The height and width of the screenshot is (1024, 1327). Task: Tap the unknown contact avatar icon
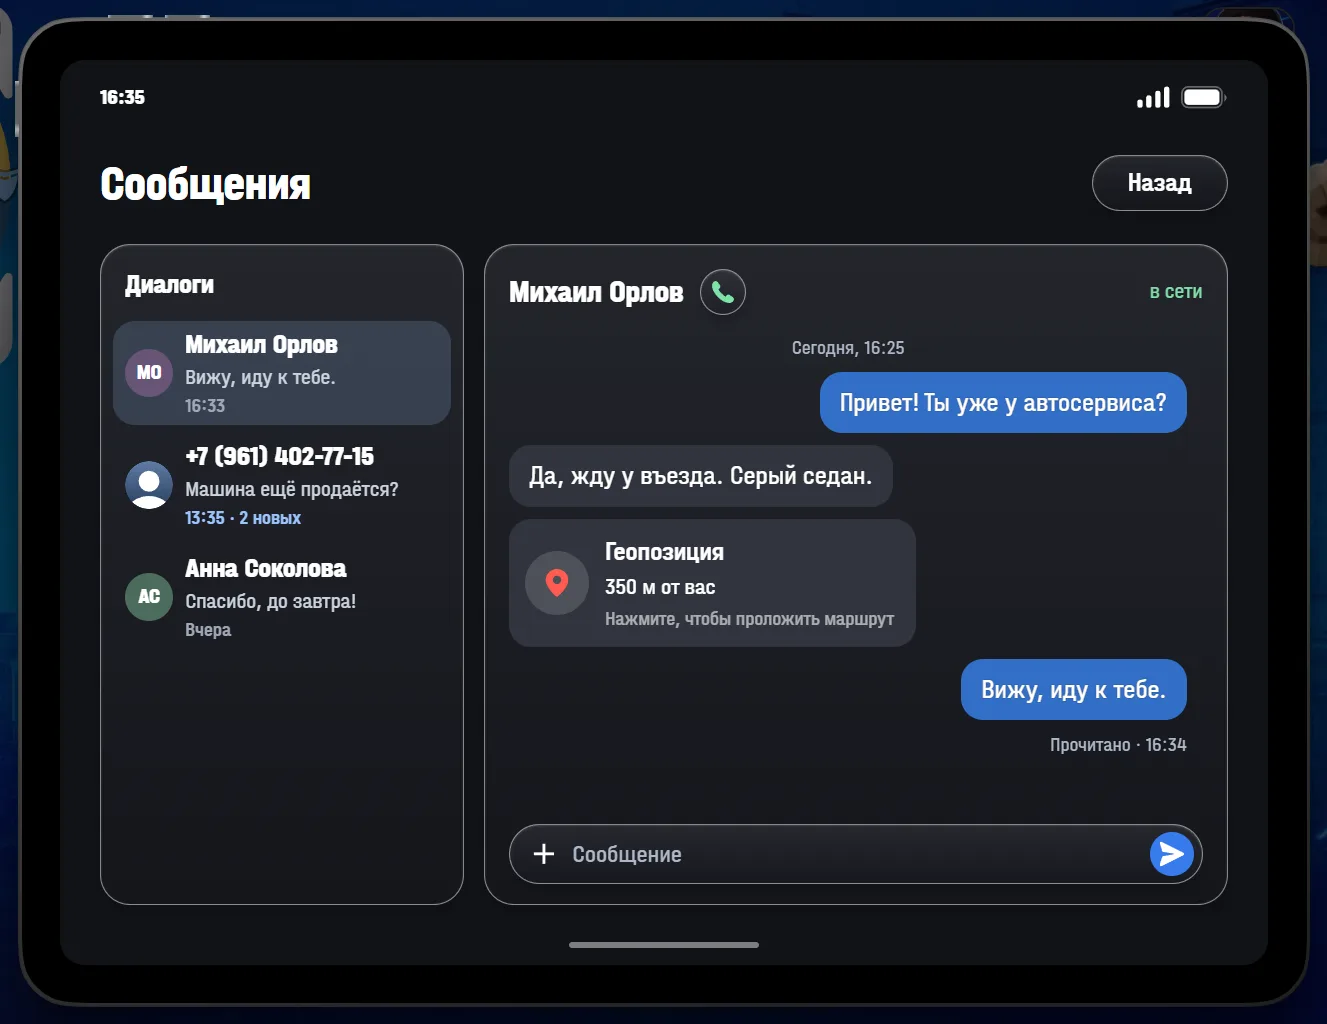(149, 485)
